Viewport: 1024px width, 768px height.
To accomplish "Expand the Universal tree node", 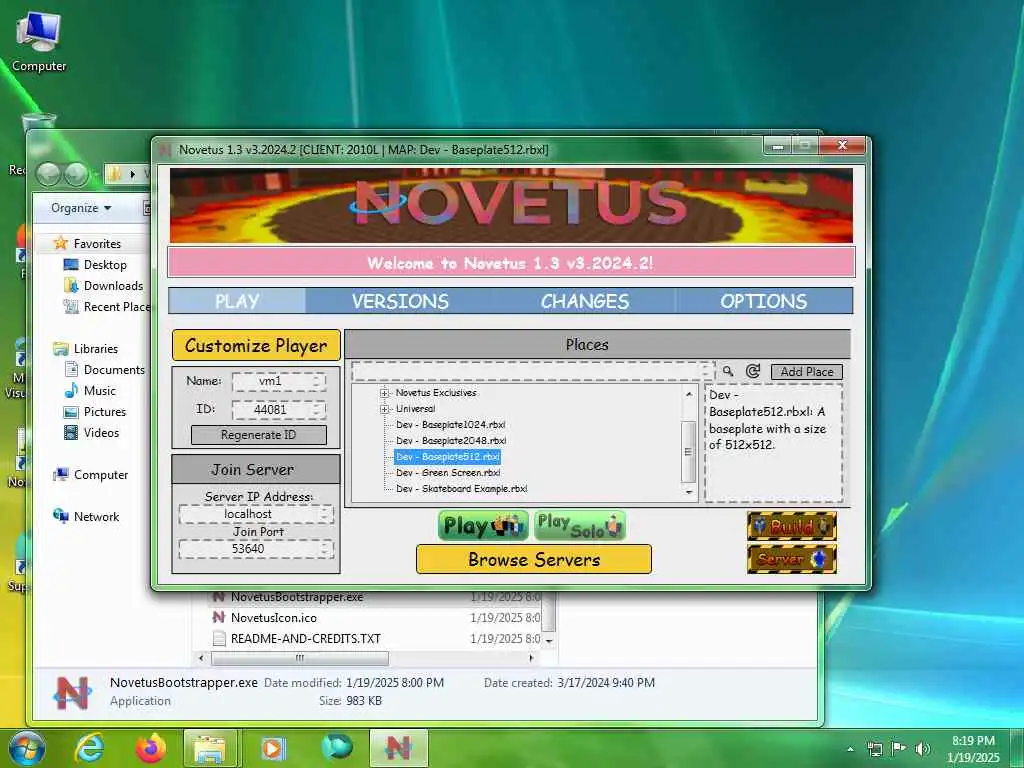I will pos(385,409).
